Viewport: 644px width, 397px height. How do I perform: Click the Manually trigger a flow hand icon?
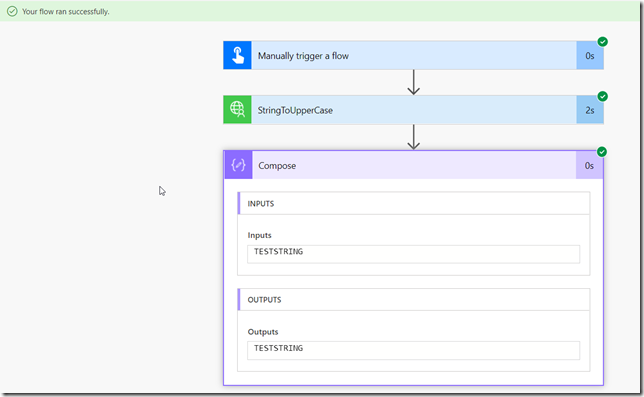237,55
